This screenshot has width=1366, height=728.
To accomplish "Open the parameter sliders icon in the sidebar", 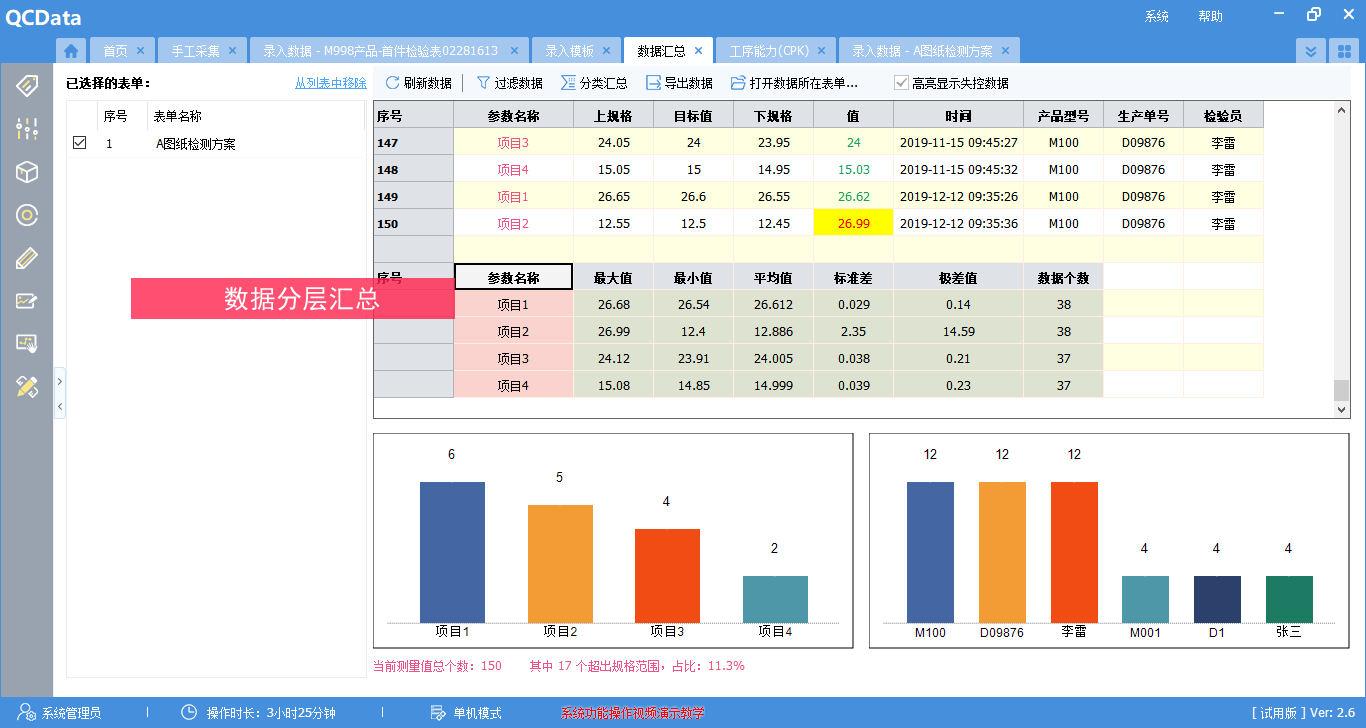I will coord(26,128).
